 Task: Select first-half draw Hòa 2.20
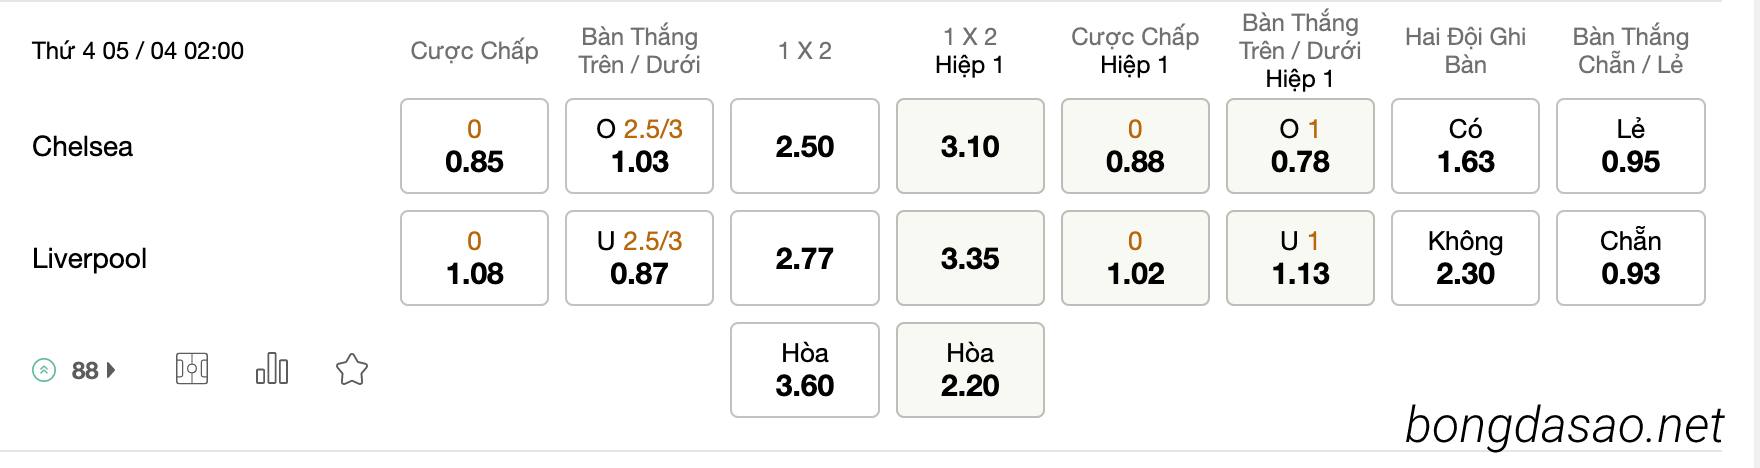pos(970,370)
